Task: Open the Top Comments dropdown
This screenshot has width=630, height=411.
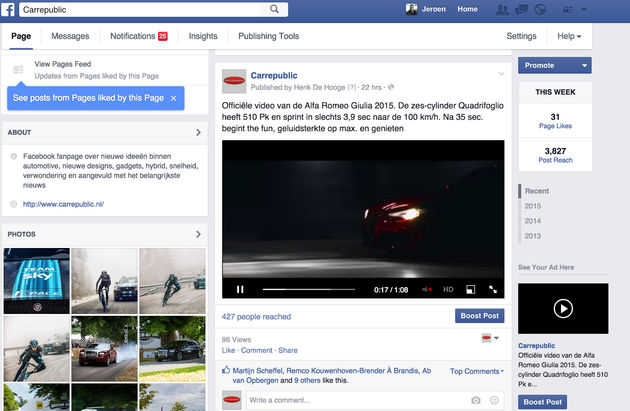Action: point(477,371)
